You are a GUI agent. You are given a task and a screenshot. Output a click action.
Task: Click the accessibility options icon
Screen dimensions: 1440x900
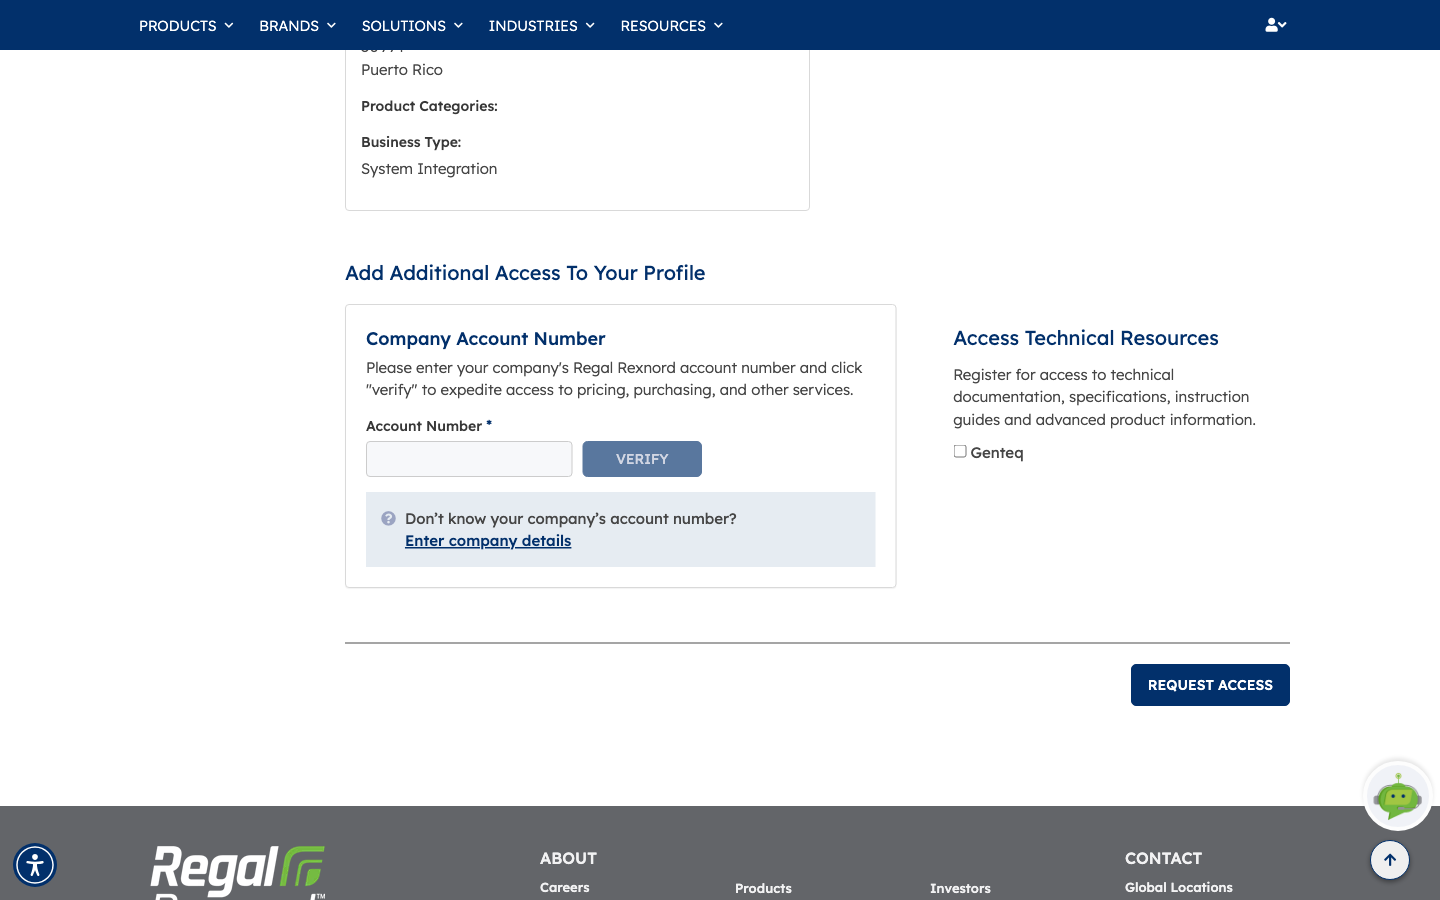[x=35, y=865]
